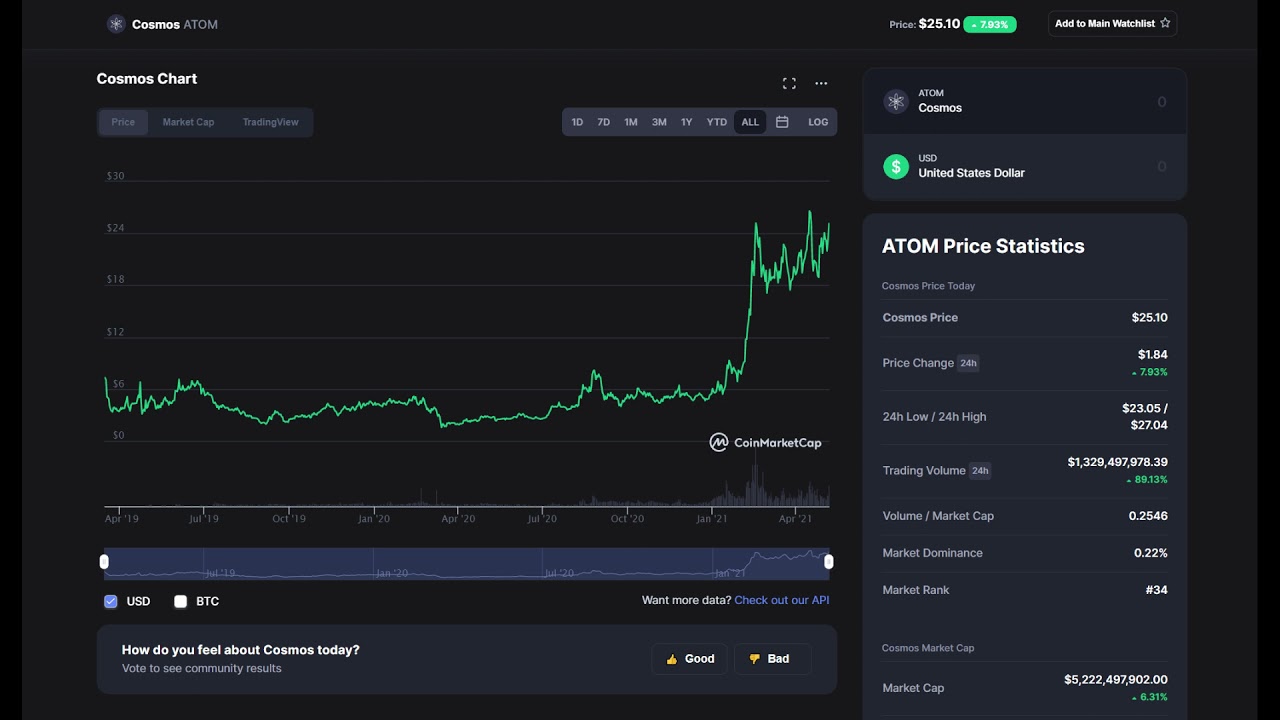This screenshot has width=1280, height=720.
Task: Open the Check out our API link
Action: click(x=782, y=600)
